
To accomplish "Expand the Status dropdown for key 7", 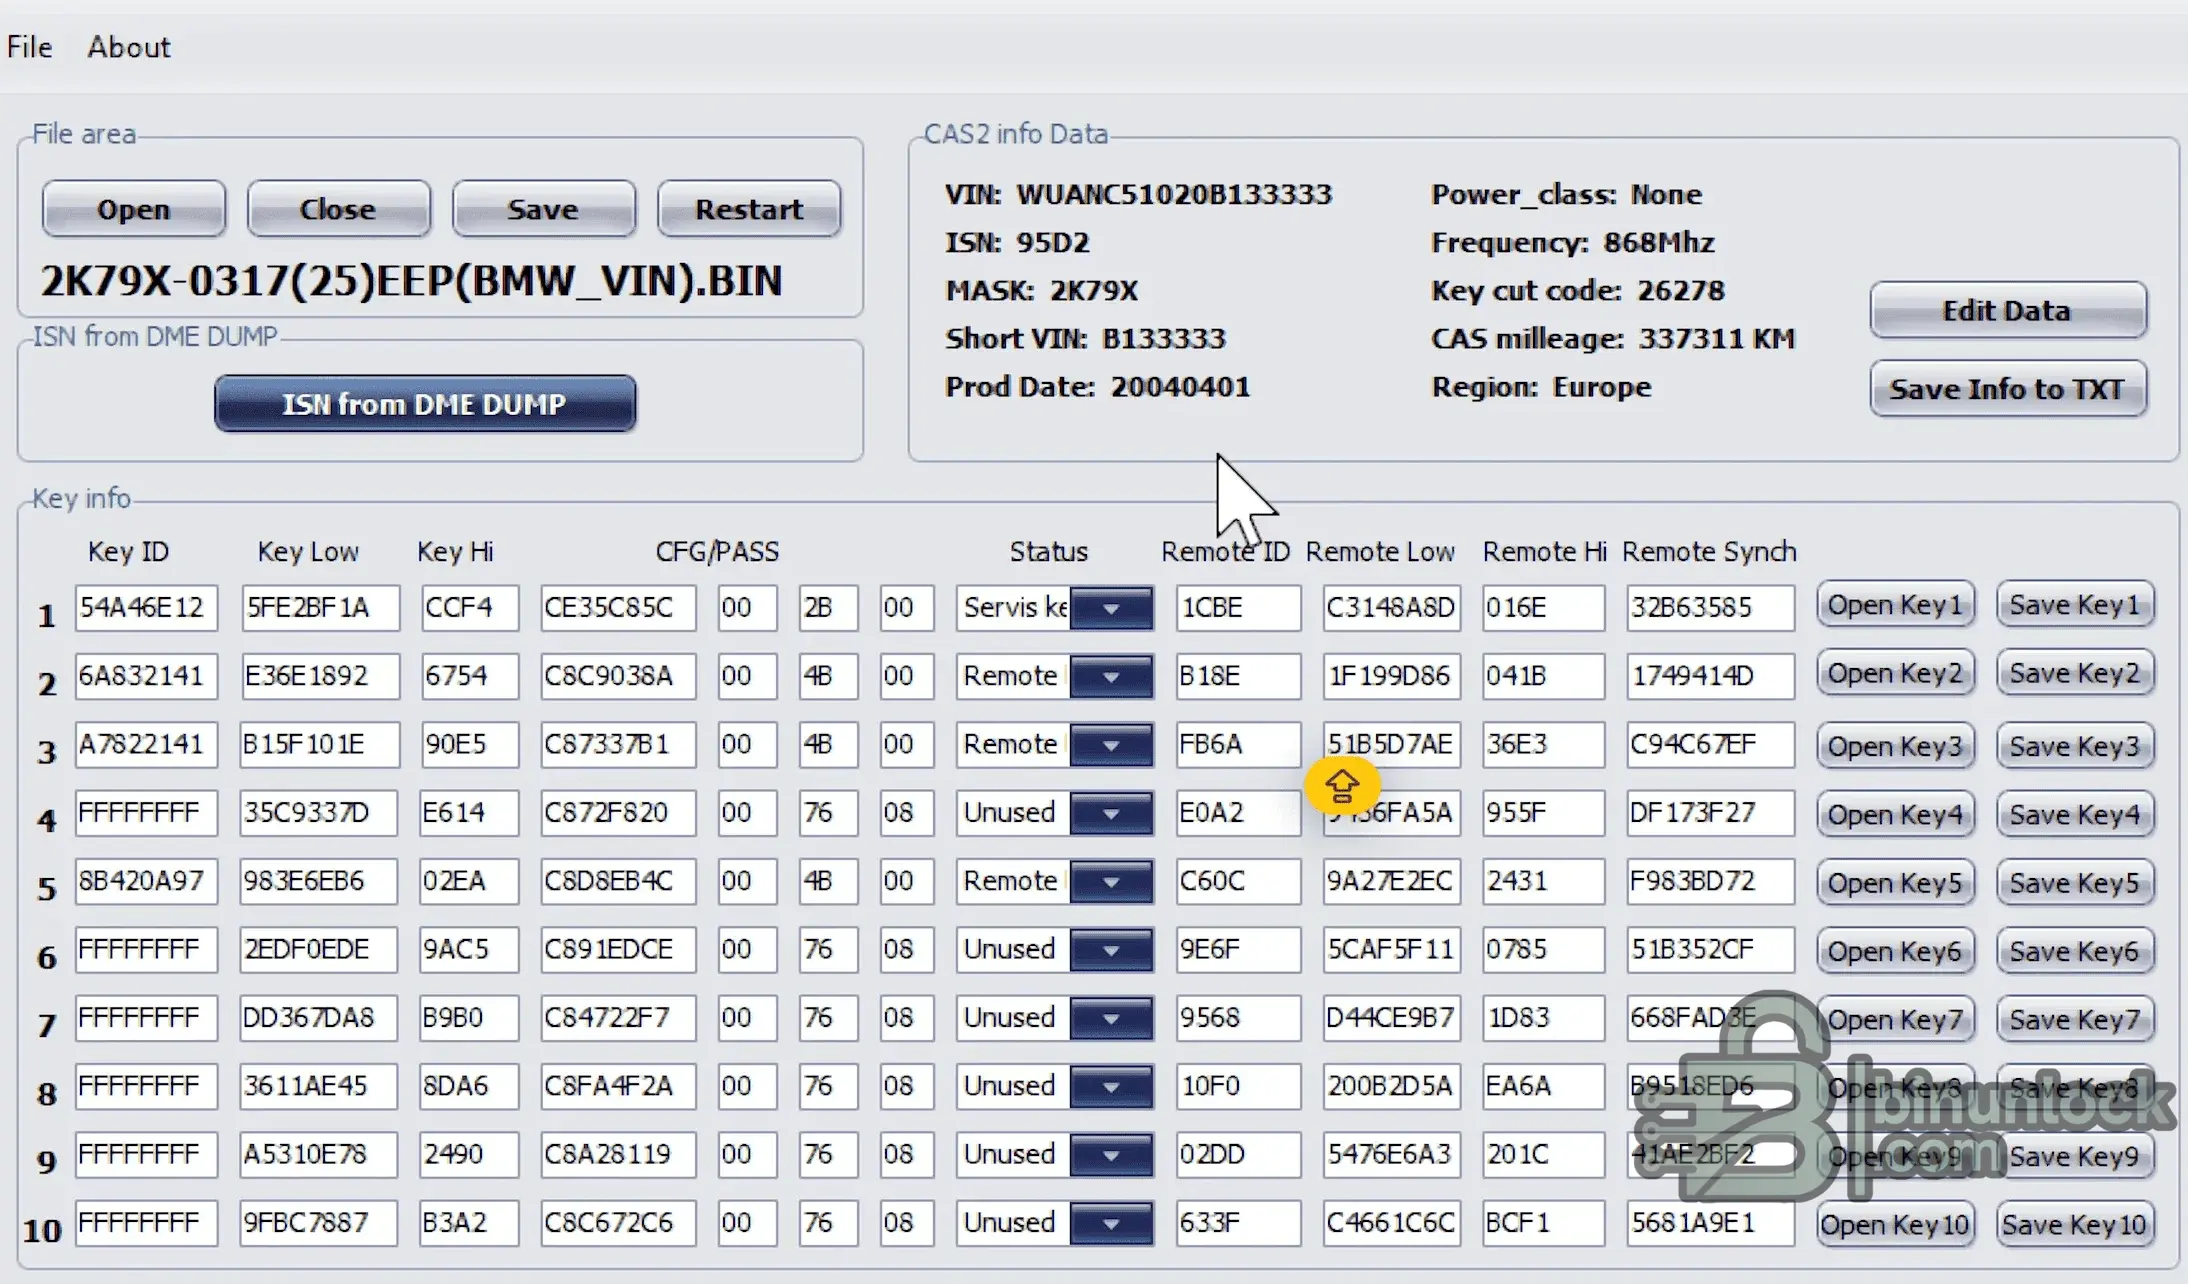I will coord(1111,1018).
